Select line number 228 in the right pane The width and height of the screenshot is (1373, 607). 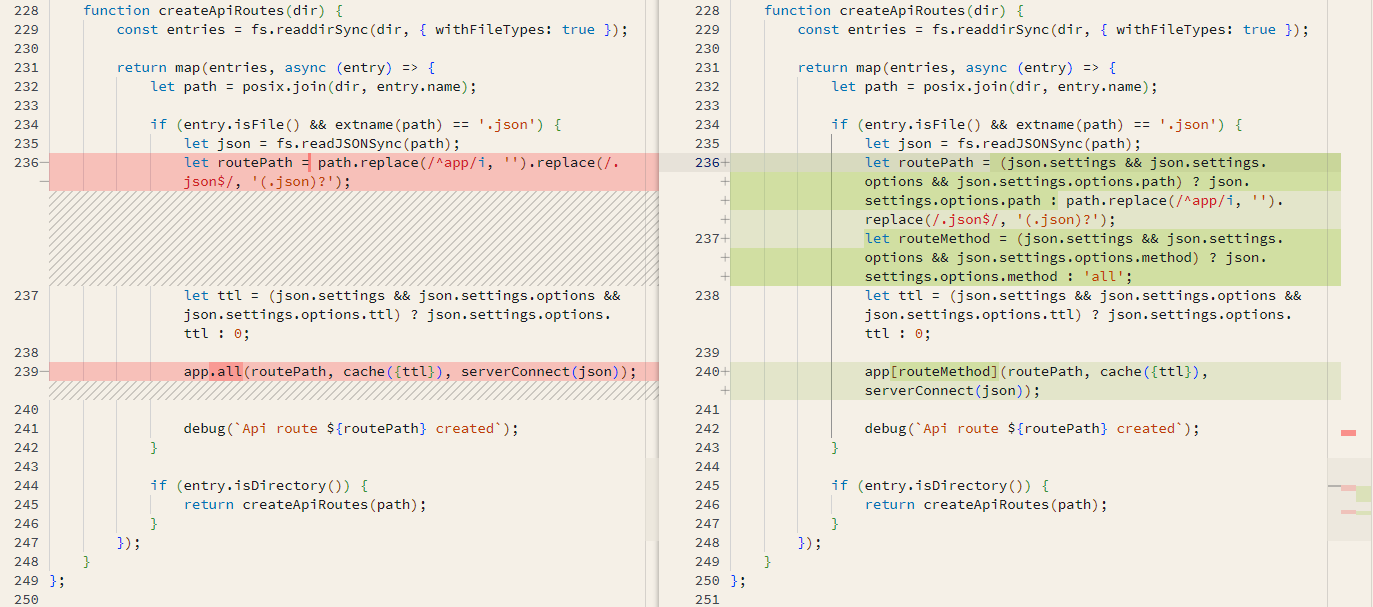tap(706, 10)
